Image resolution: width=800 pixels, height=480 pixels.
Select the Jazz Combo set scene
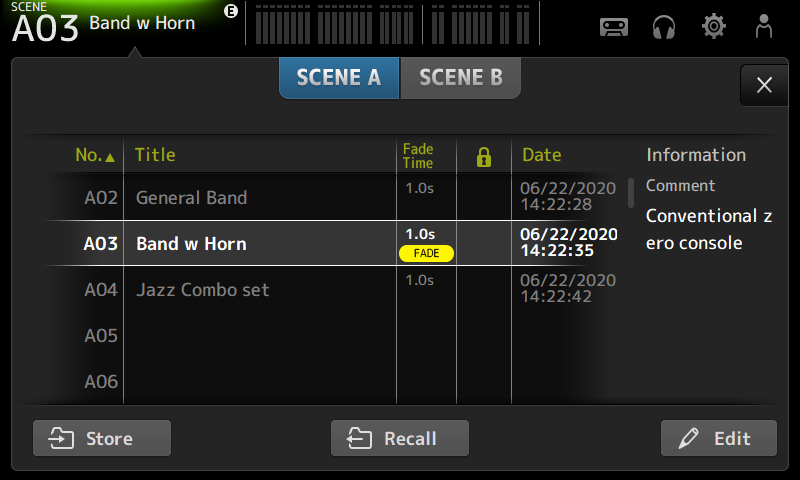[x=203, y=290]
